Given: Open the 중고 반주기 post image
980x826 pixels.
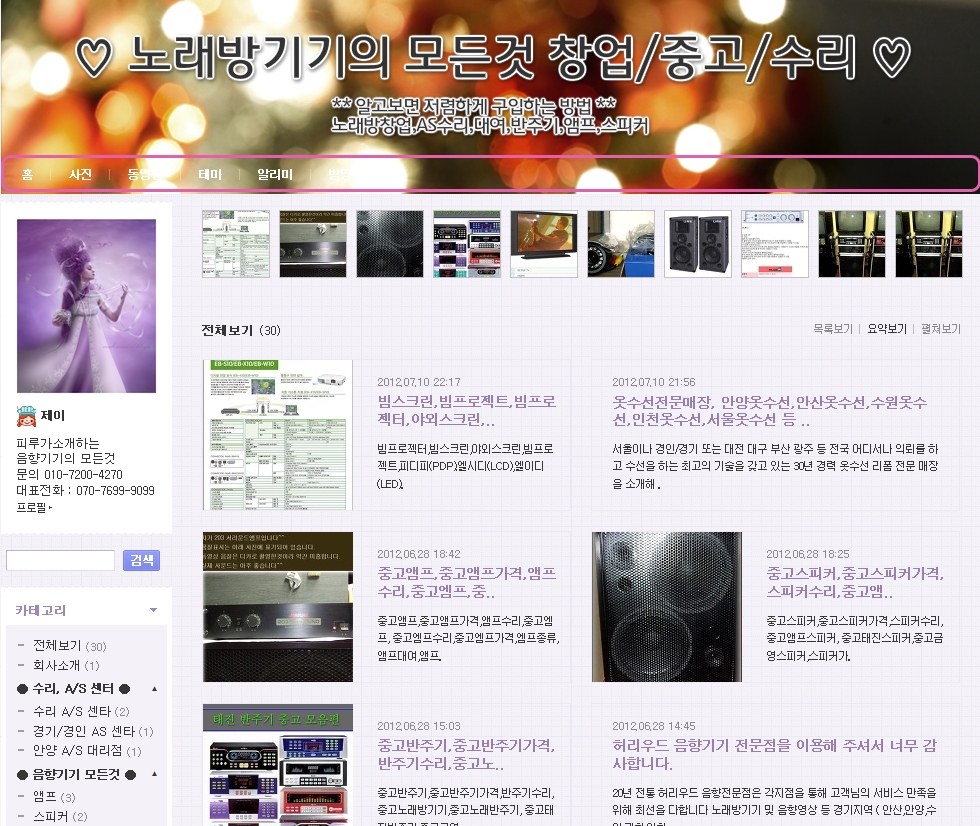Looking at the screenshot, I should [x=277, y=764].
